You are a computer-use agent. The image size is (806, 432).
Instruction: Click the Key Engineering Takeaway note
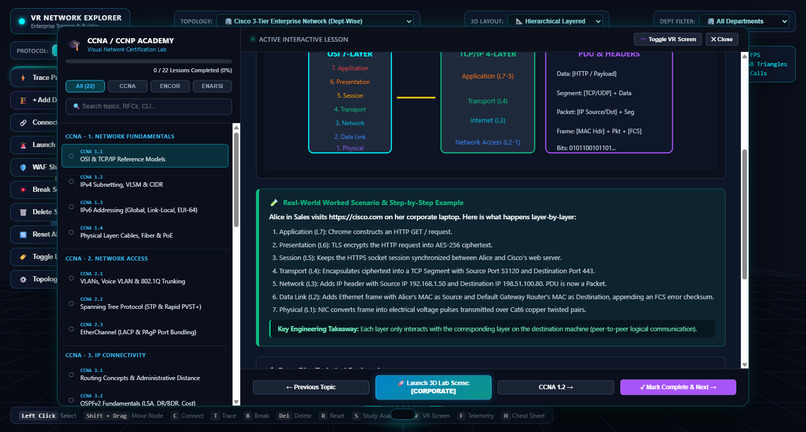(x=492, y=329)
